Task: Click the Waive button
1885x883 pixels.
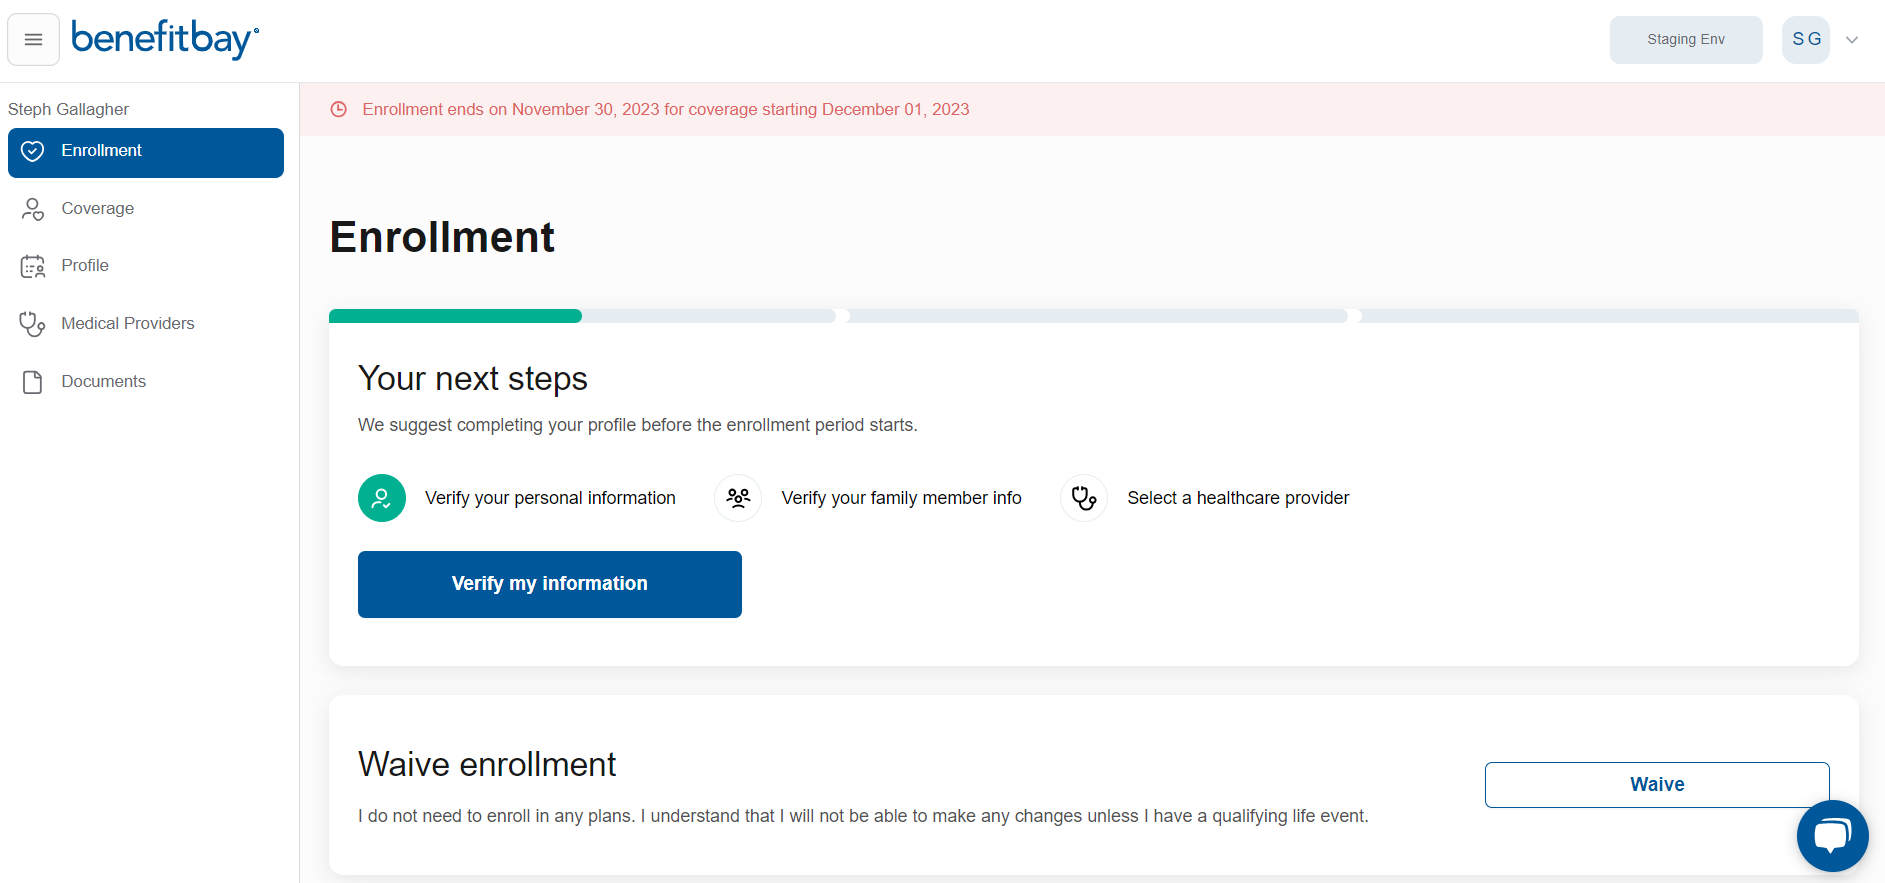Action: (1656, 785)
